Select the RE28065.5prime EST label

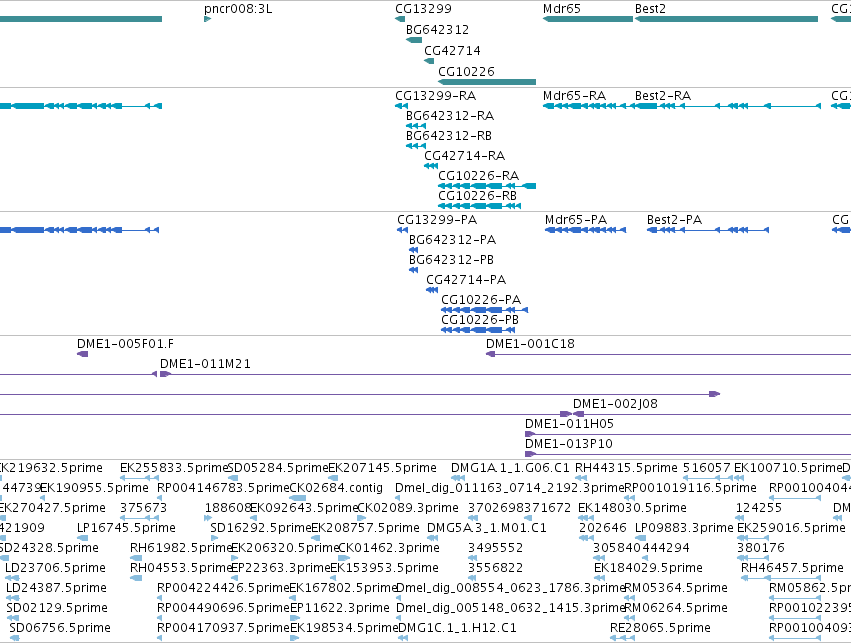[x=661, y=628]
